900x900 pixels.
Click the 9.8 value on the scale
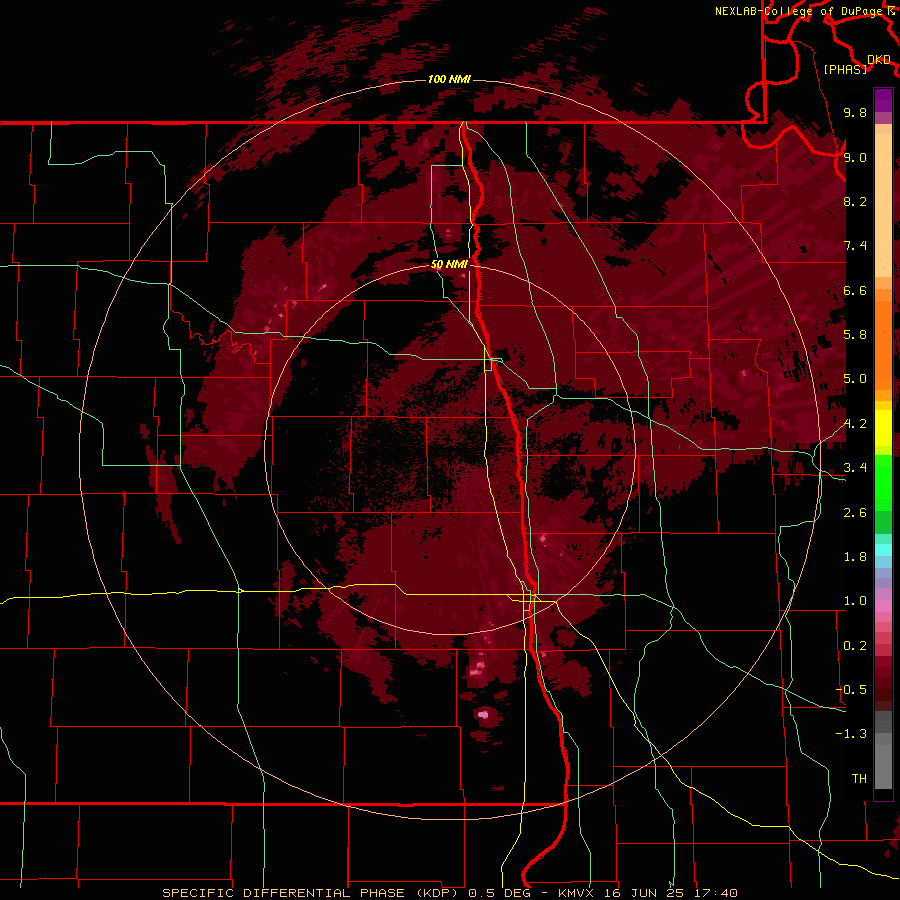click(855, 112)
